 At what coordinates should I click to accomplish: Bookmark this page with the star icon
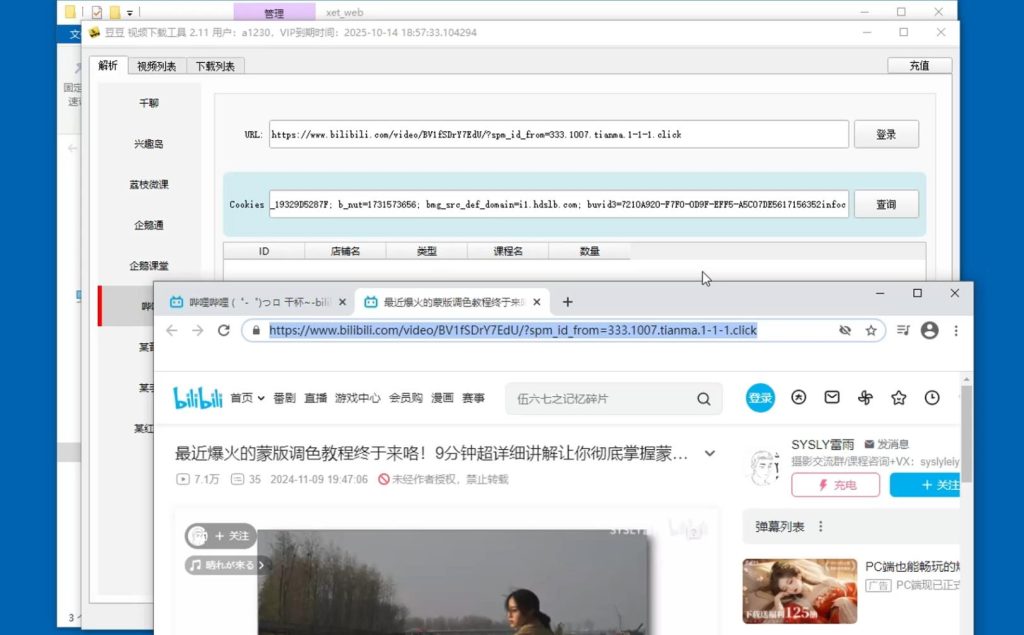pyautogui.click(x=871, y=331)
